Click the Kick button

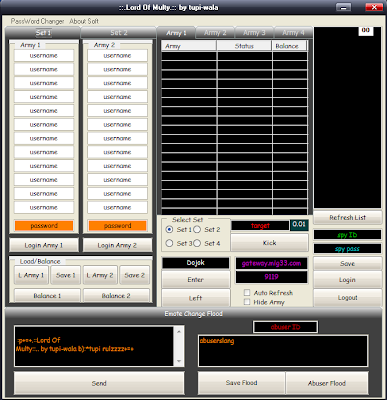(269, 243)
